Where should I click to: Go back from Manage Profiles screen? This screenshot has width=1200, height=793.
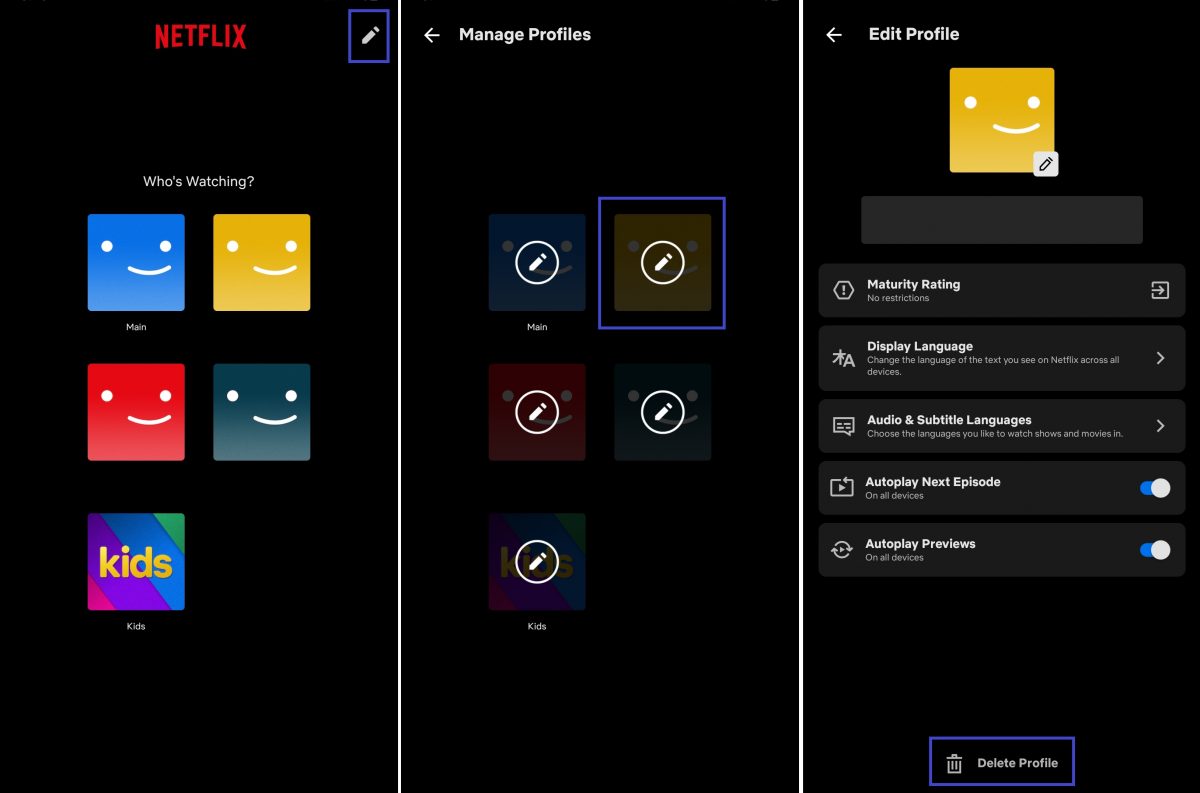(x=432, y=35)
